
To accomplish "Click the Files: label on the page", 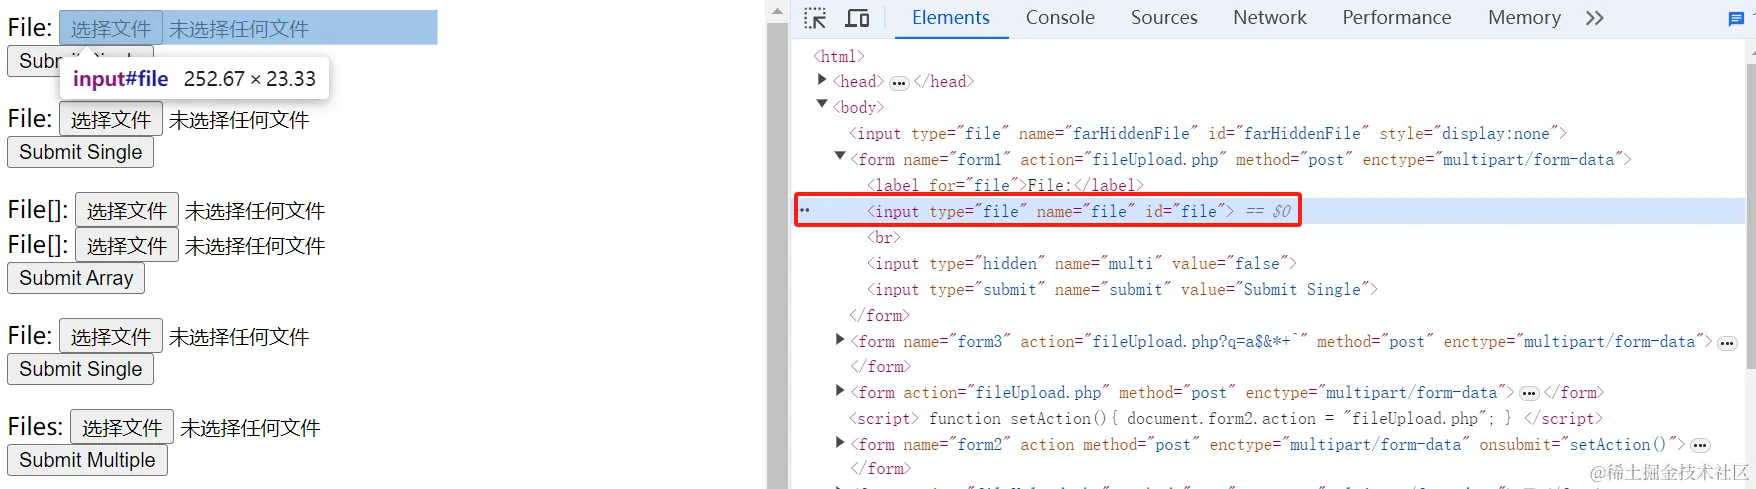I will point(35,427).
